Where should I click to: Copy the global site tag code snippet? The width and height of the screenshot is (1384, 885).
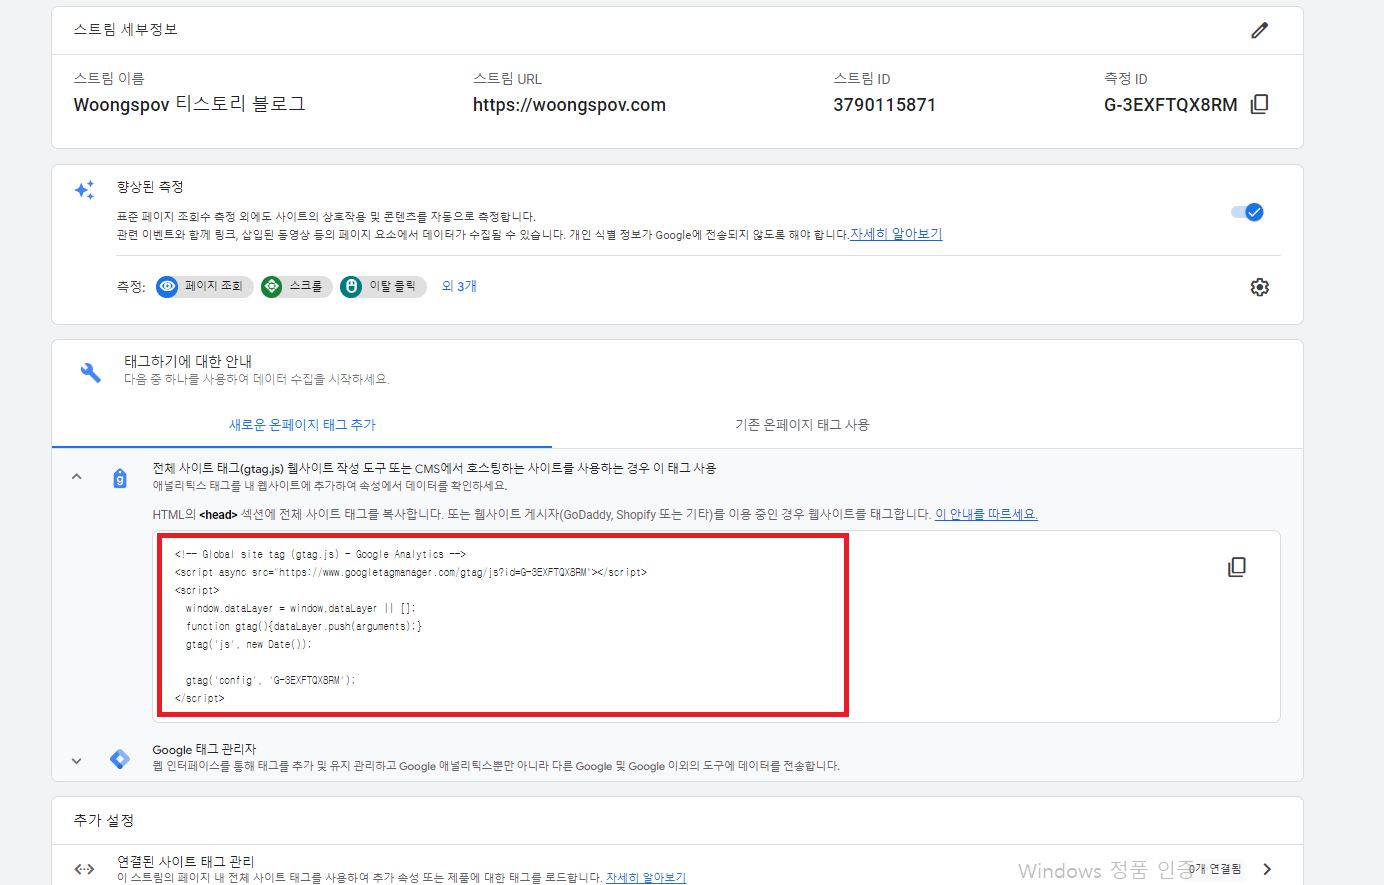click(x=1237, y=567)
